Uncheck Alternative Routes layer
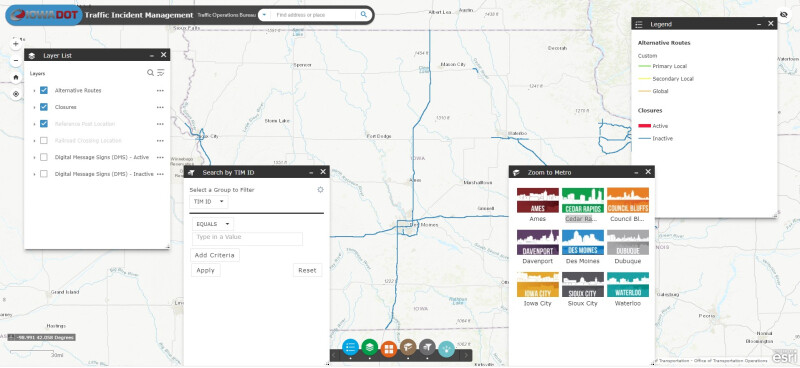800x368 pixels. click(44, 90)
